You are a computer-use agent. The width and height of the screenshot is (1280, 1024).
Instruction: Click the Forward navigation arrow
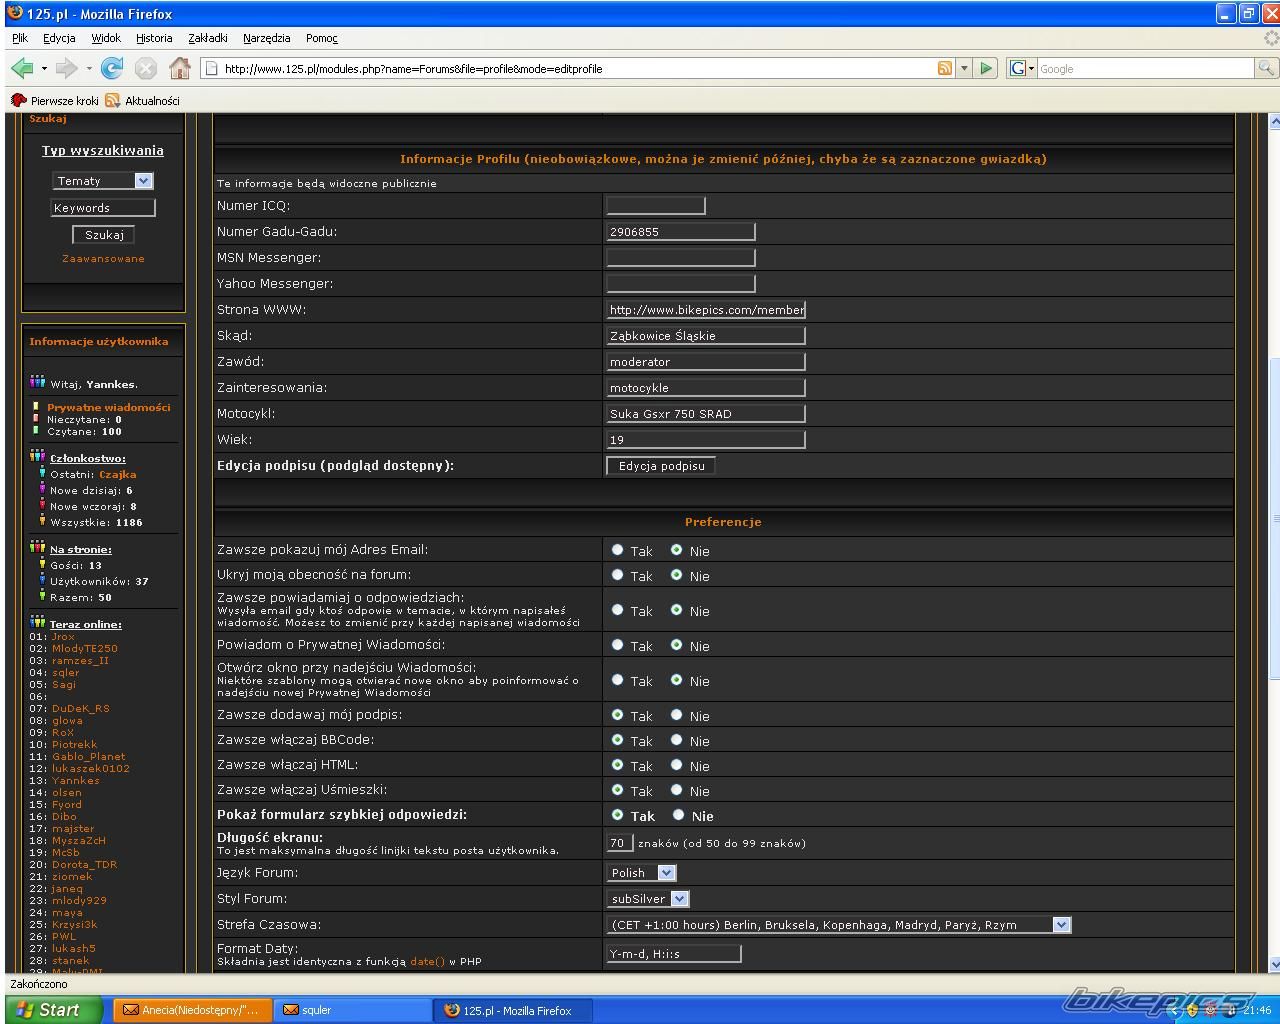pyautogui.click(x=66, y=68)
